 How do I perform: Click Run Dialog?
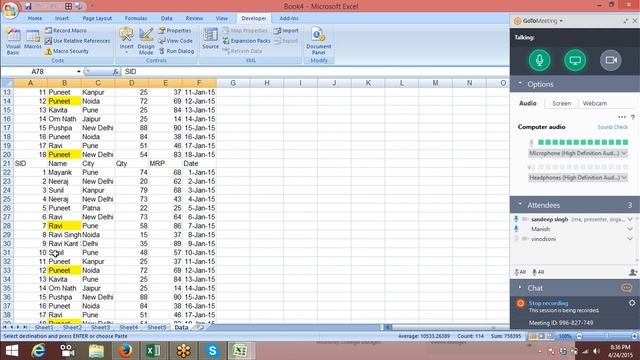(176, 51)
